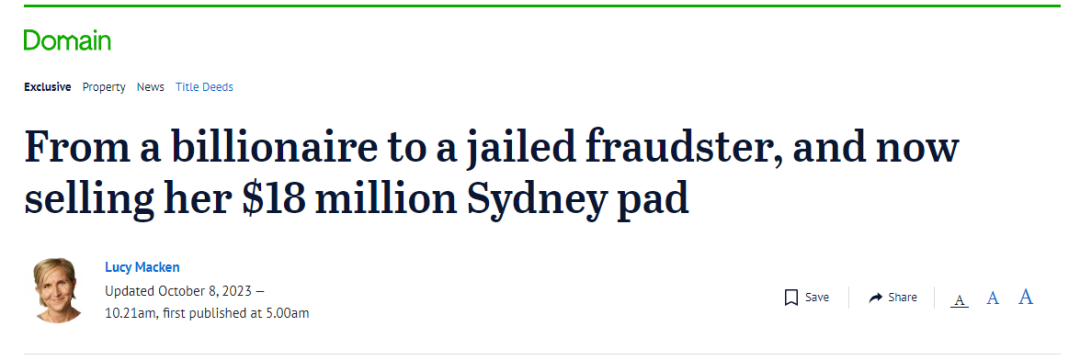Click the Share label text
Screen dimensions: 1080x360
[902, 297]
